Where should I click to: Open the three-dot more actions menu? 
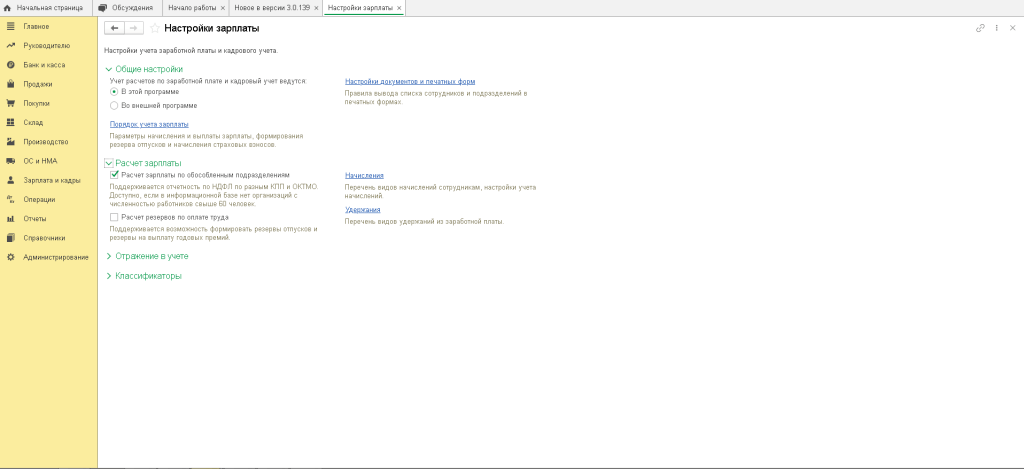(996, 28)
